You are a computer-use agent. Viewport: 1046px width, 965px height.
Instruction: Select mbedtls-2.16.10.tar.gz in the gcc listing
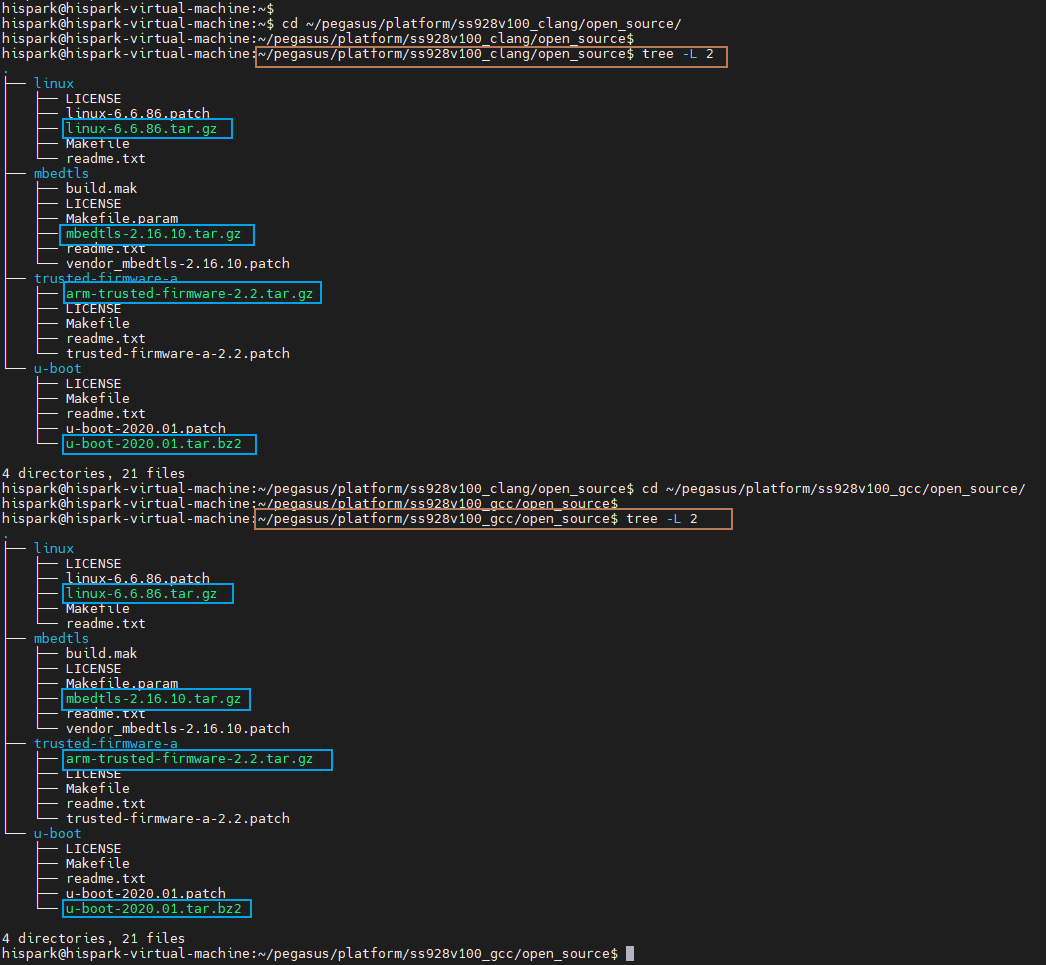(153, 699)
